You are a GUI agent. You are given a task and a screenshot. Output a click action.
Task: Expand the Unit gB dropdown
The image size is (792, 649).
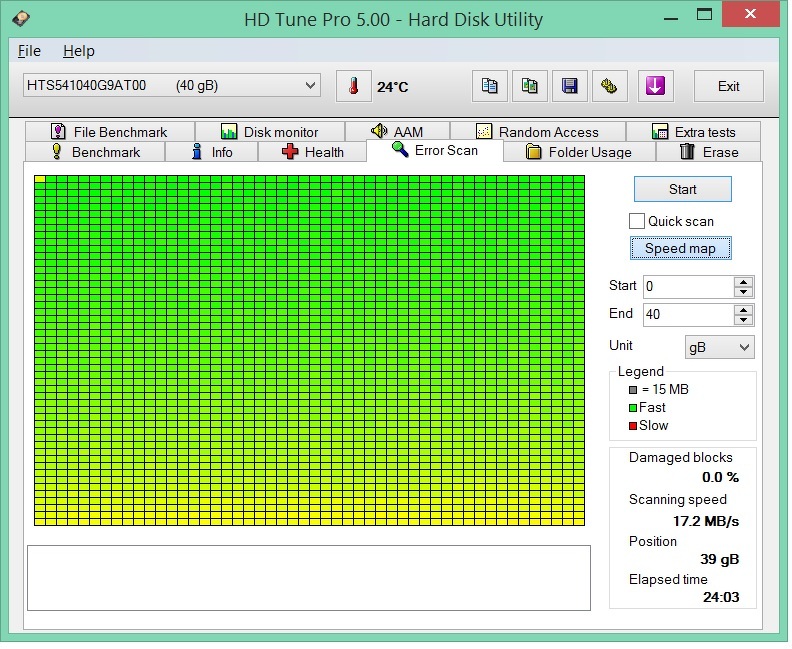pyautogui.click(x=719, y=347)
